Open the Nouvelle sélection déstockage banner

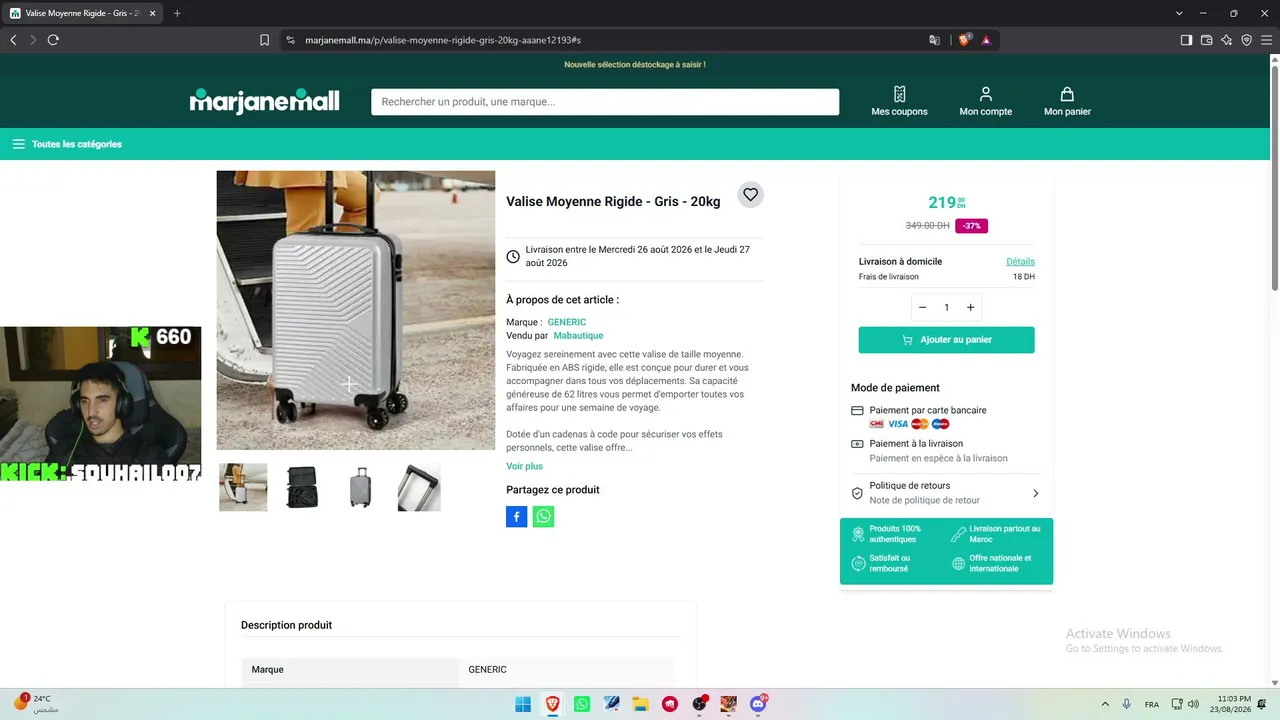pyautogui.click(x=635, y=64)
